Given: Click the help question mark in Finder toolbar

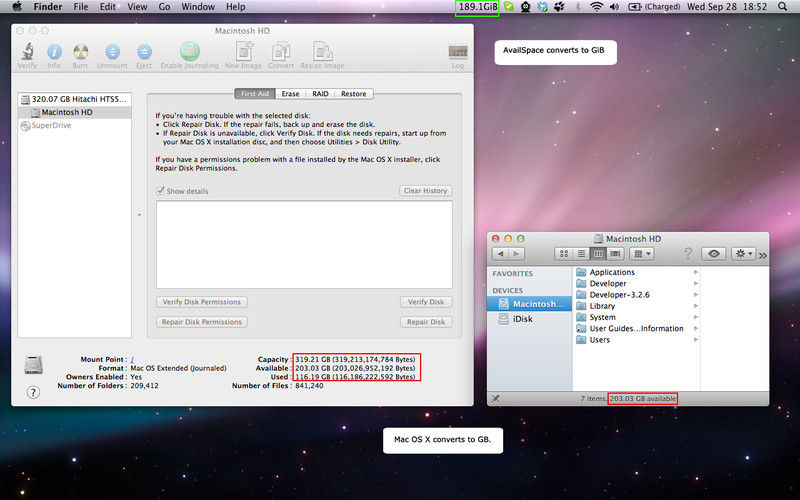Looking at the screenshot, I should click(x=688, y=254).
